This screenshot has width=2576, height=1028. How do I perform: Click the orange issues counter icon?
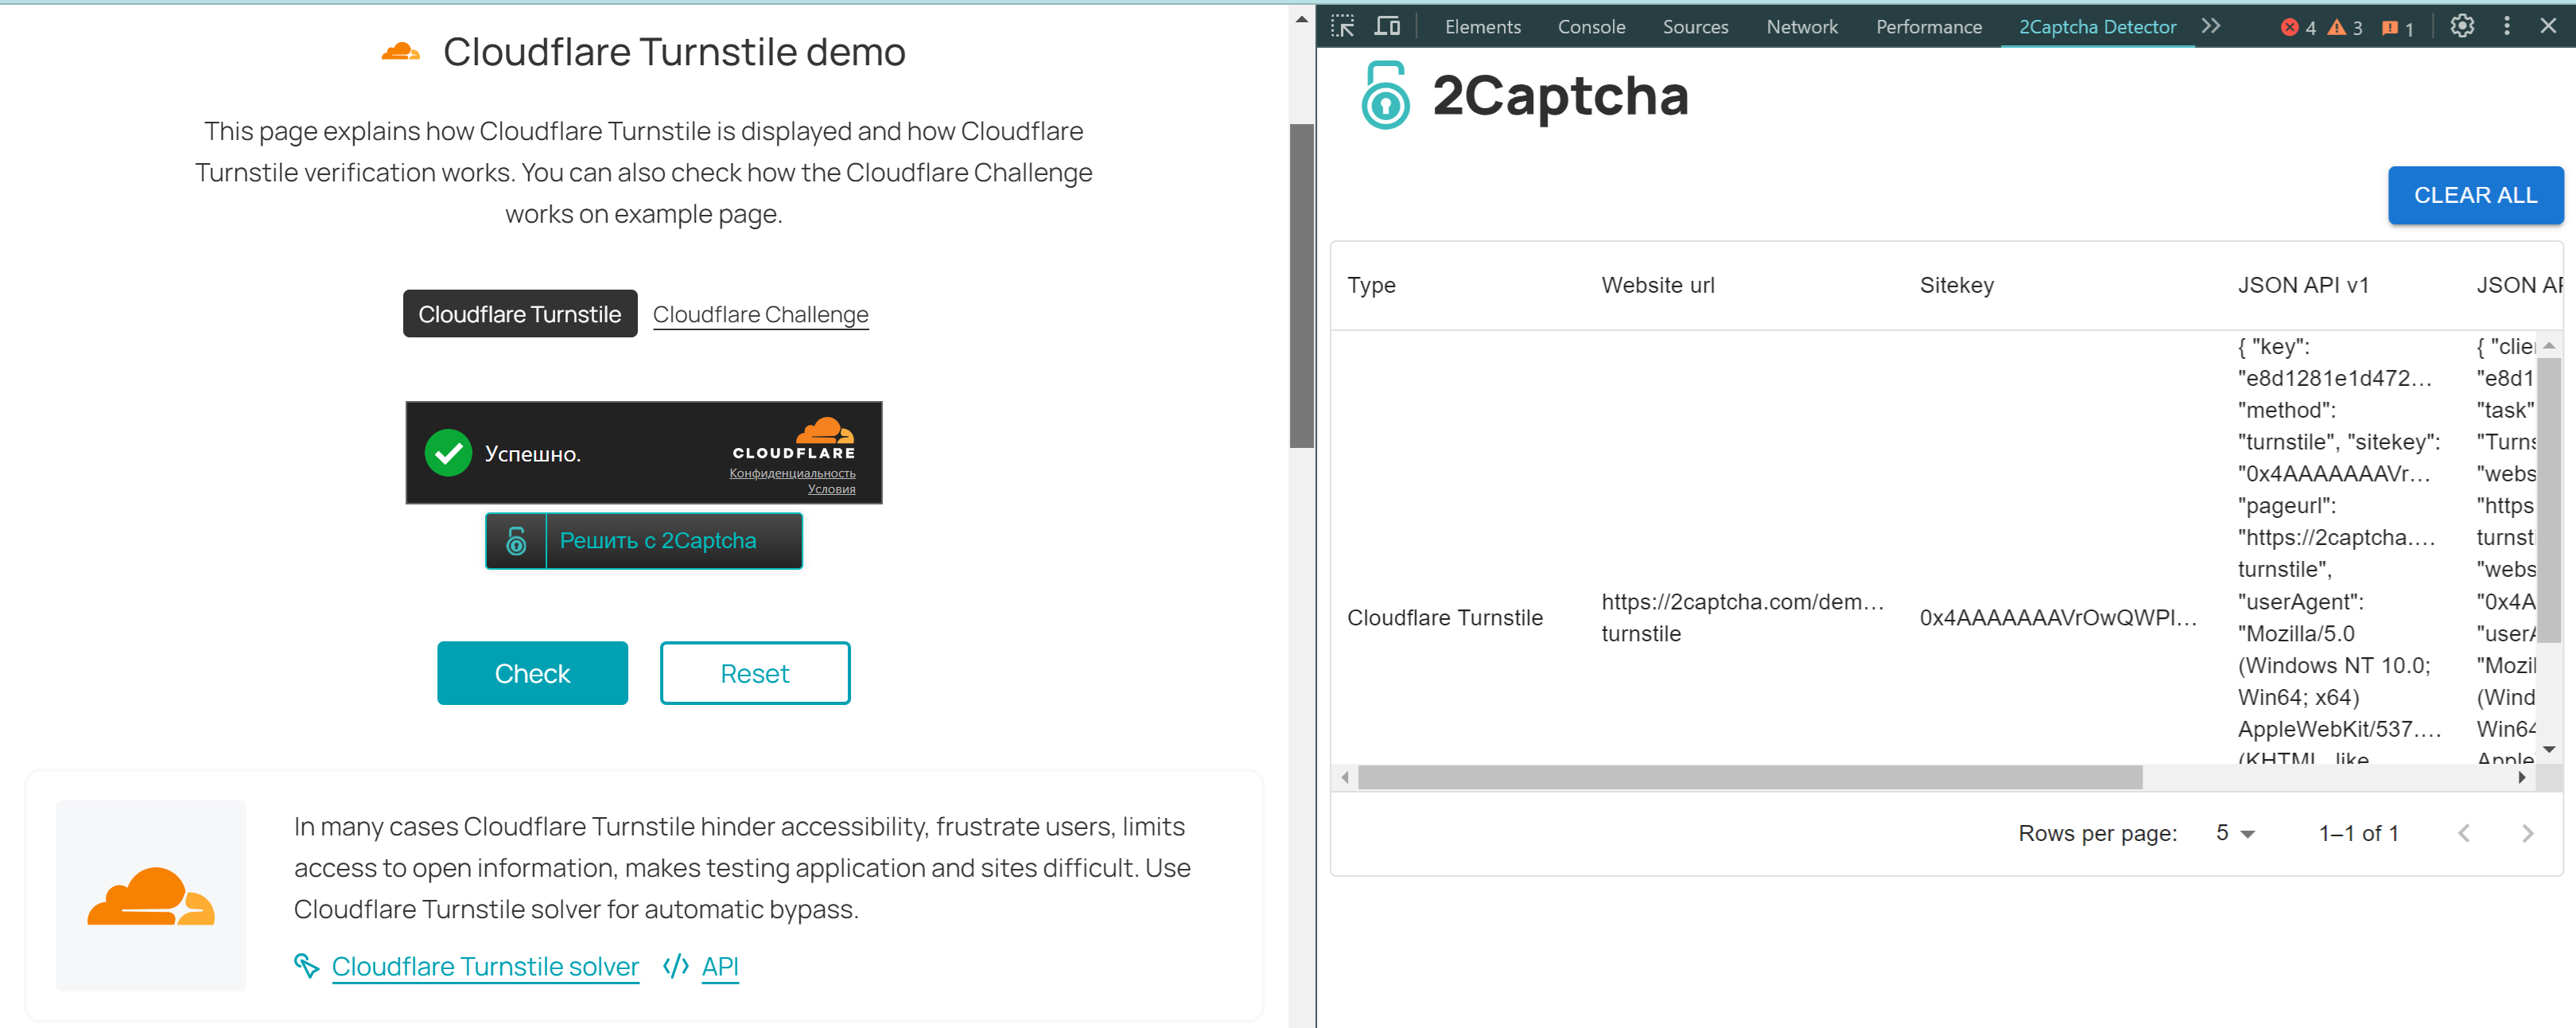(2389, 28)
